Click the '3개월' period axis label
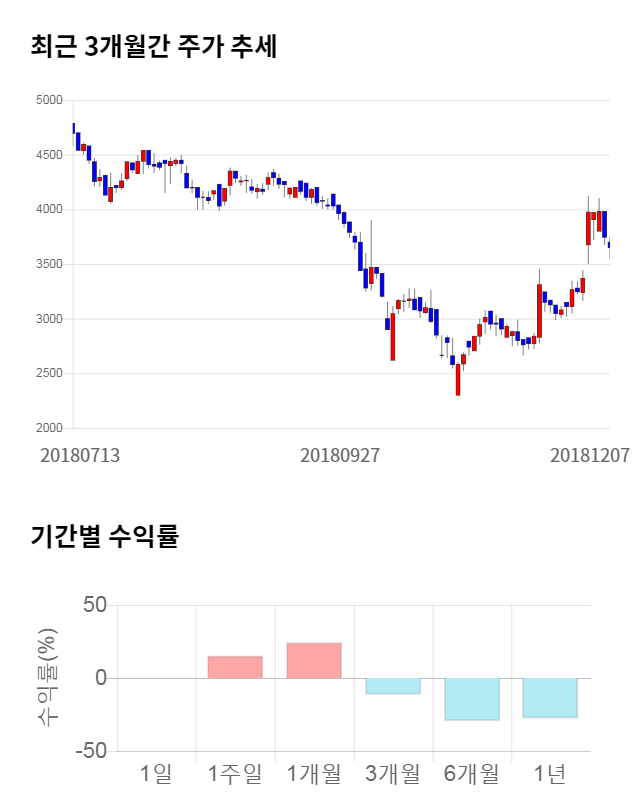The height and width of the screenshot is (810, 640). (393, 773)
